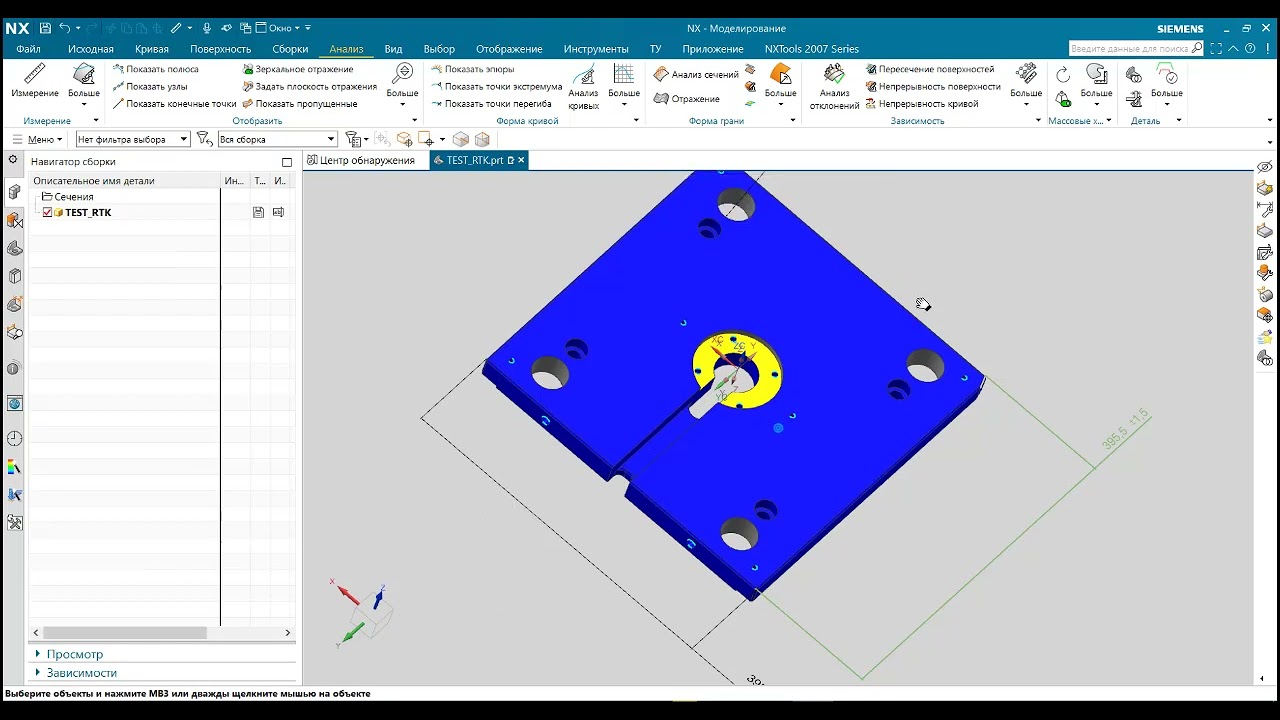The height and width of the screenshot is (720, 1280).
Task: Open the color palette sidebar icon
Action: [14, 467]
